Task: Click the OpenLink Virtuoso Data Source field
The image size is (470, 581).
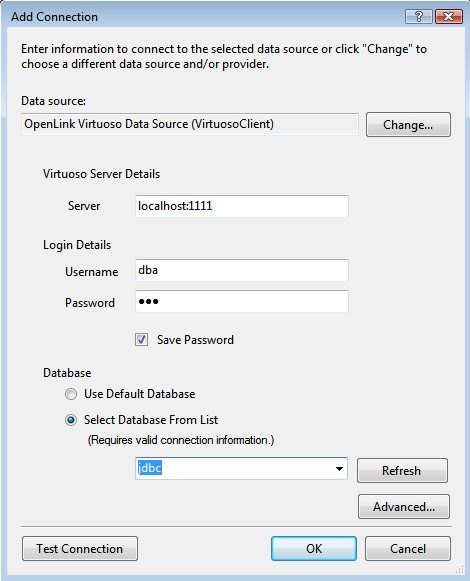Action: (x=190, y=124)
